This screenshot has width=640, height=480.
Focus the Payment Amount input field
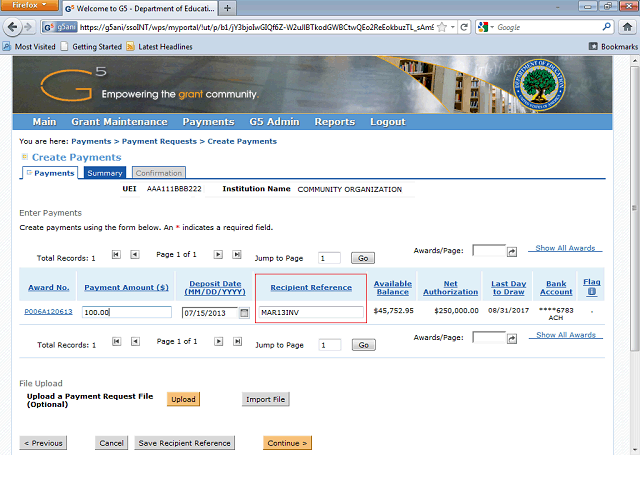click(127, 312)
